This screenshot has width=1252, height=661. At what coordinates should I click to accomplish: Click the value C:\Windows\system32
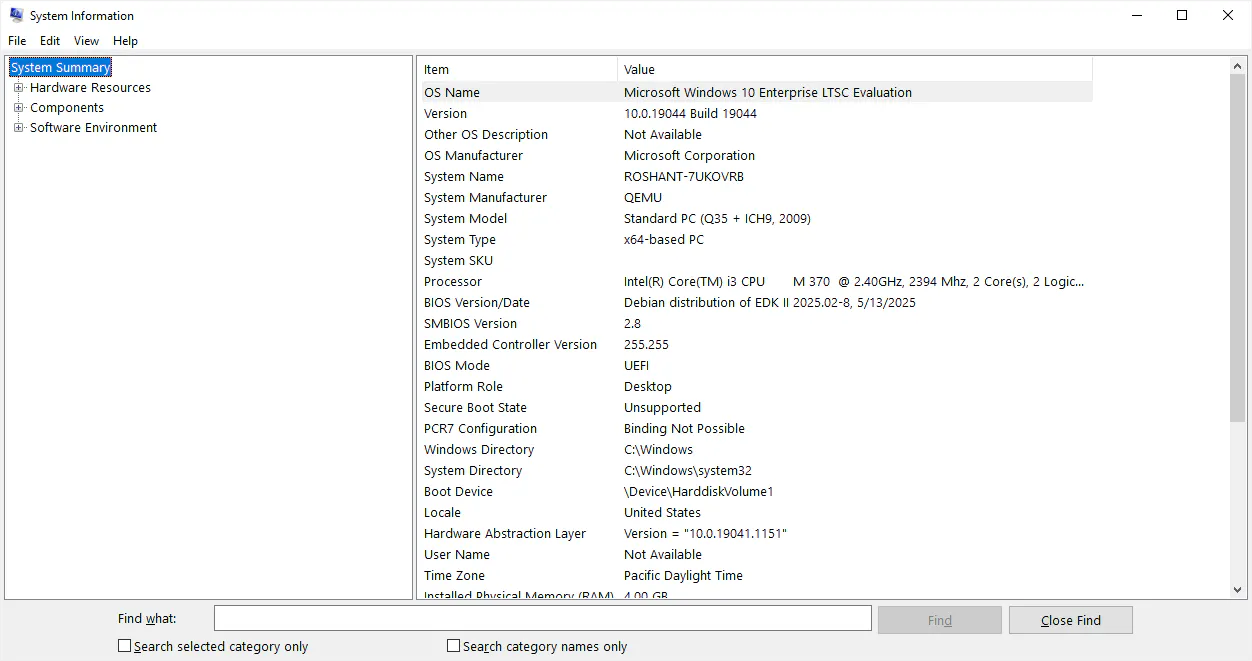688,470
